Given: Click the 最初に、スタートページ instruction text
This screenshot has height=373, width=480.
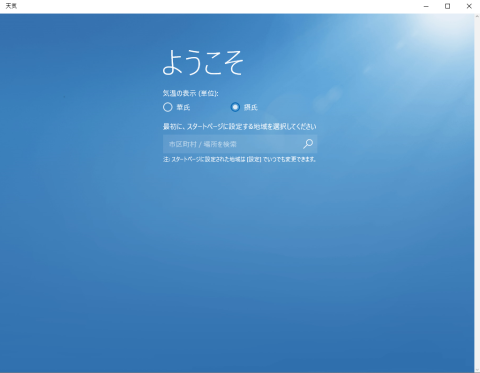Looking at the screenshot, I should pyautogui.click(x=239, y=126).
